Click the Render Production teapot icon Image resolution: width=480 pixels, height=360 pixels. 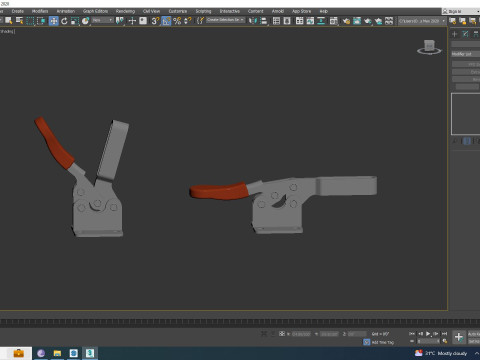point(368,21)
